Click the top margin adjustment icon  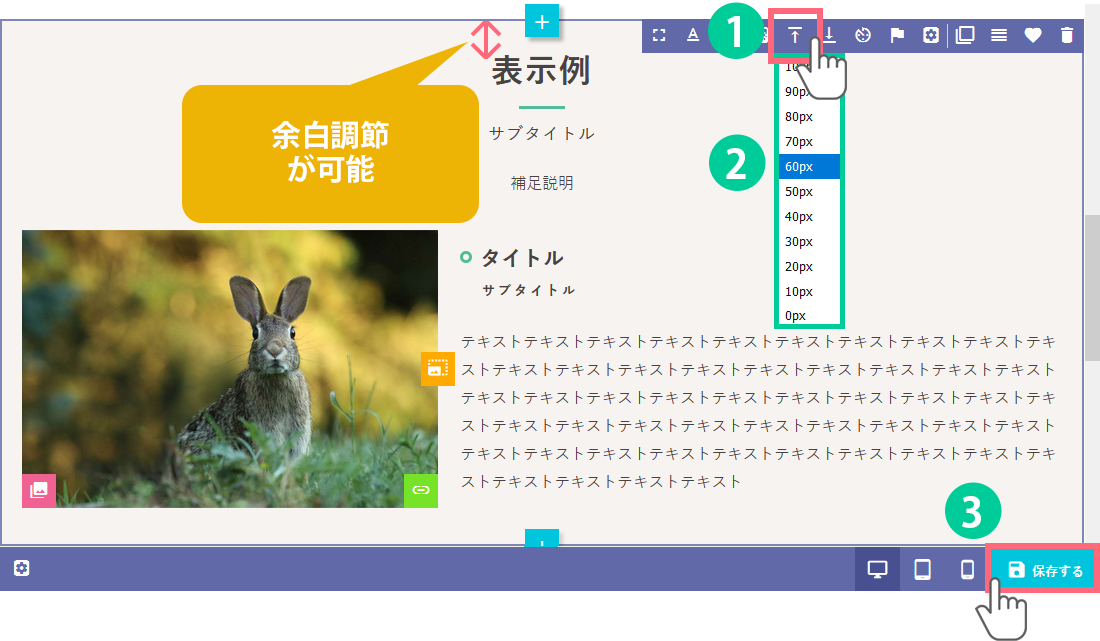click(795, 36)
